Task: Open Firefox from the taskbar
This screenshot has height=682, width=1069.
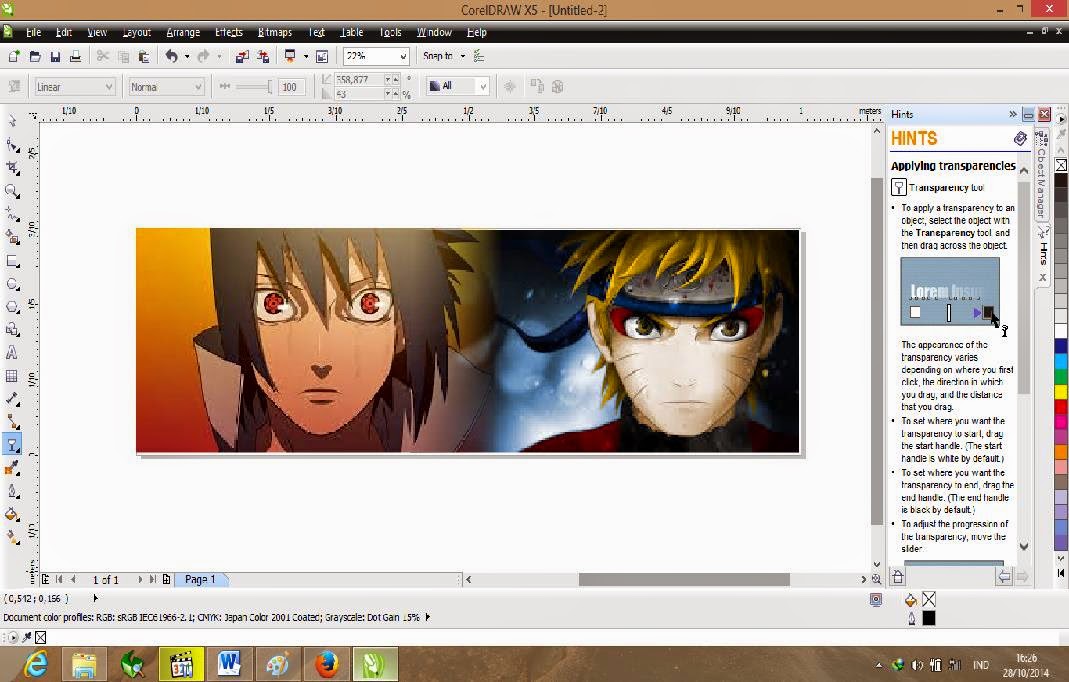Action: 327,664
